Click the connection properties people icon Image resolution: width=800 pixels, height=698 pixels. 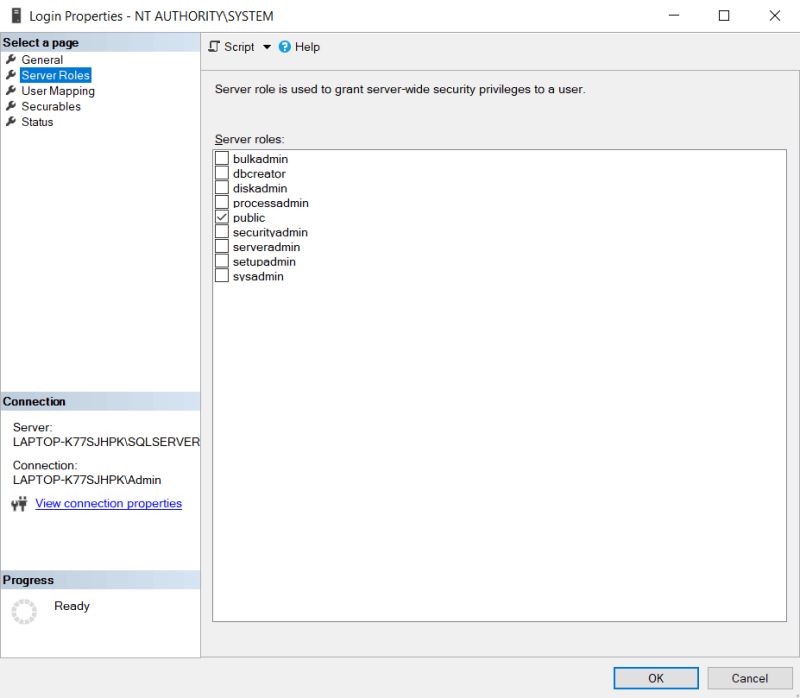18,503
